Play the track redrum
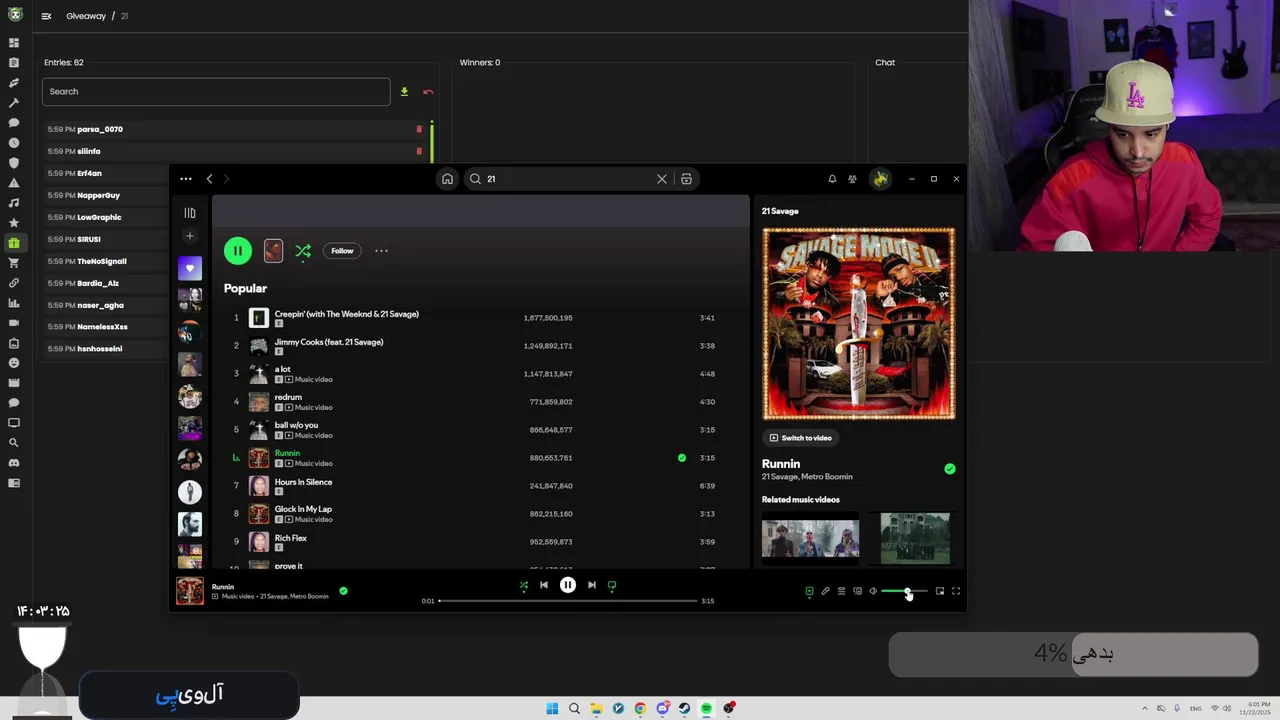 coord(480,402)
